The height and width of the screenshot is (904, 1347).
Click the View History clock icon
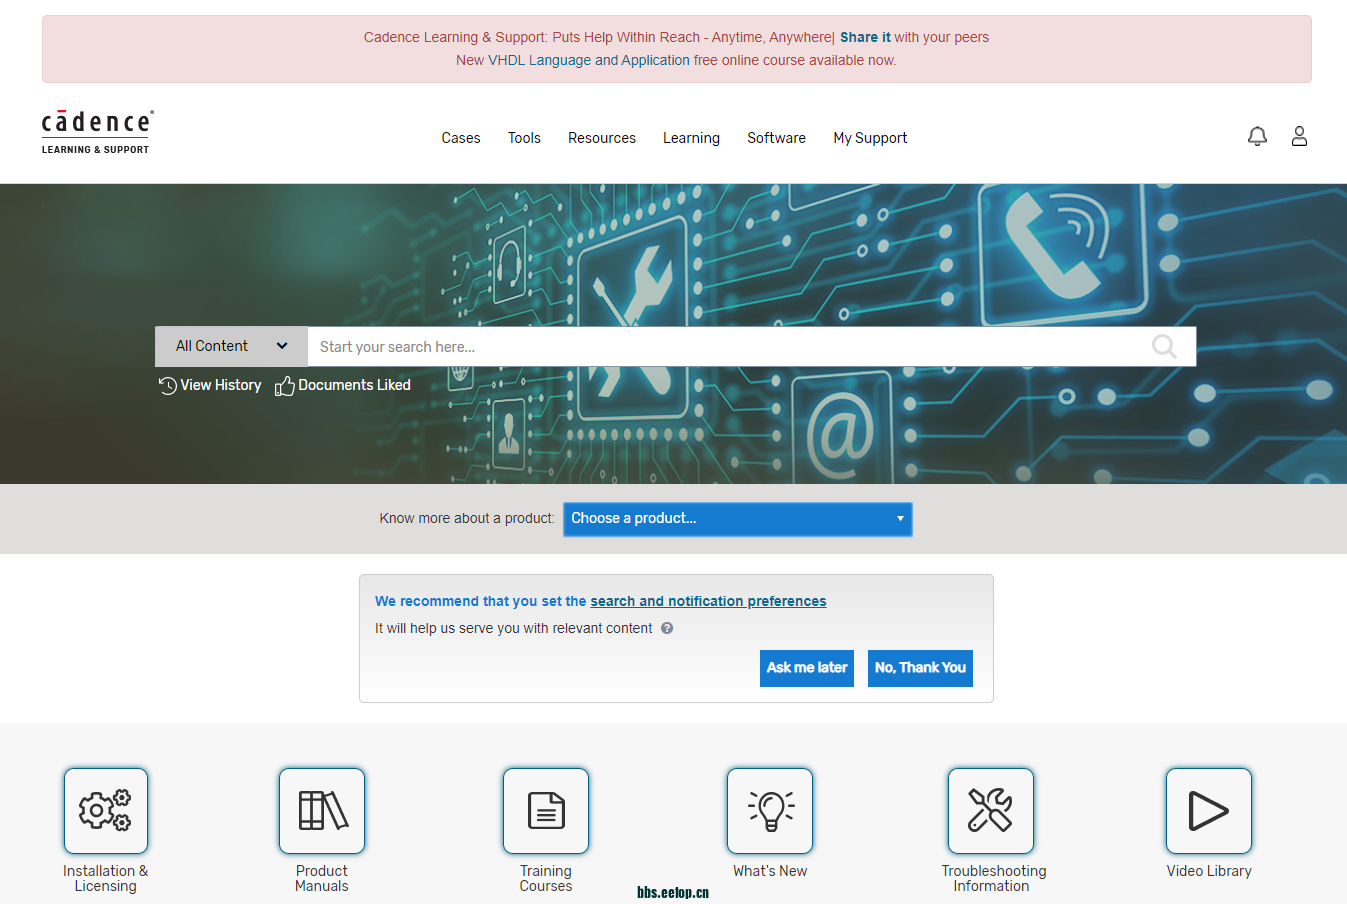click(x=167, y=385)
